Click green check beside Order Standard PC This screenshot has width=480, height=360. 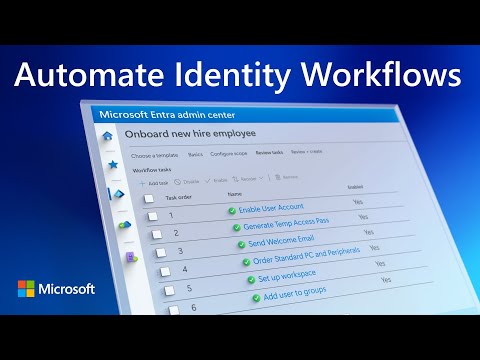pyautogui.click(x=246, y=262)
